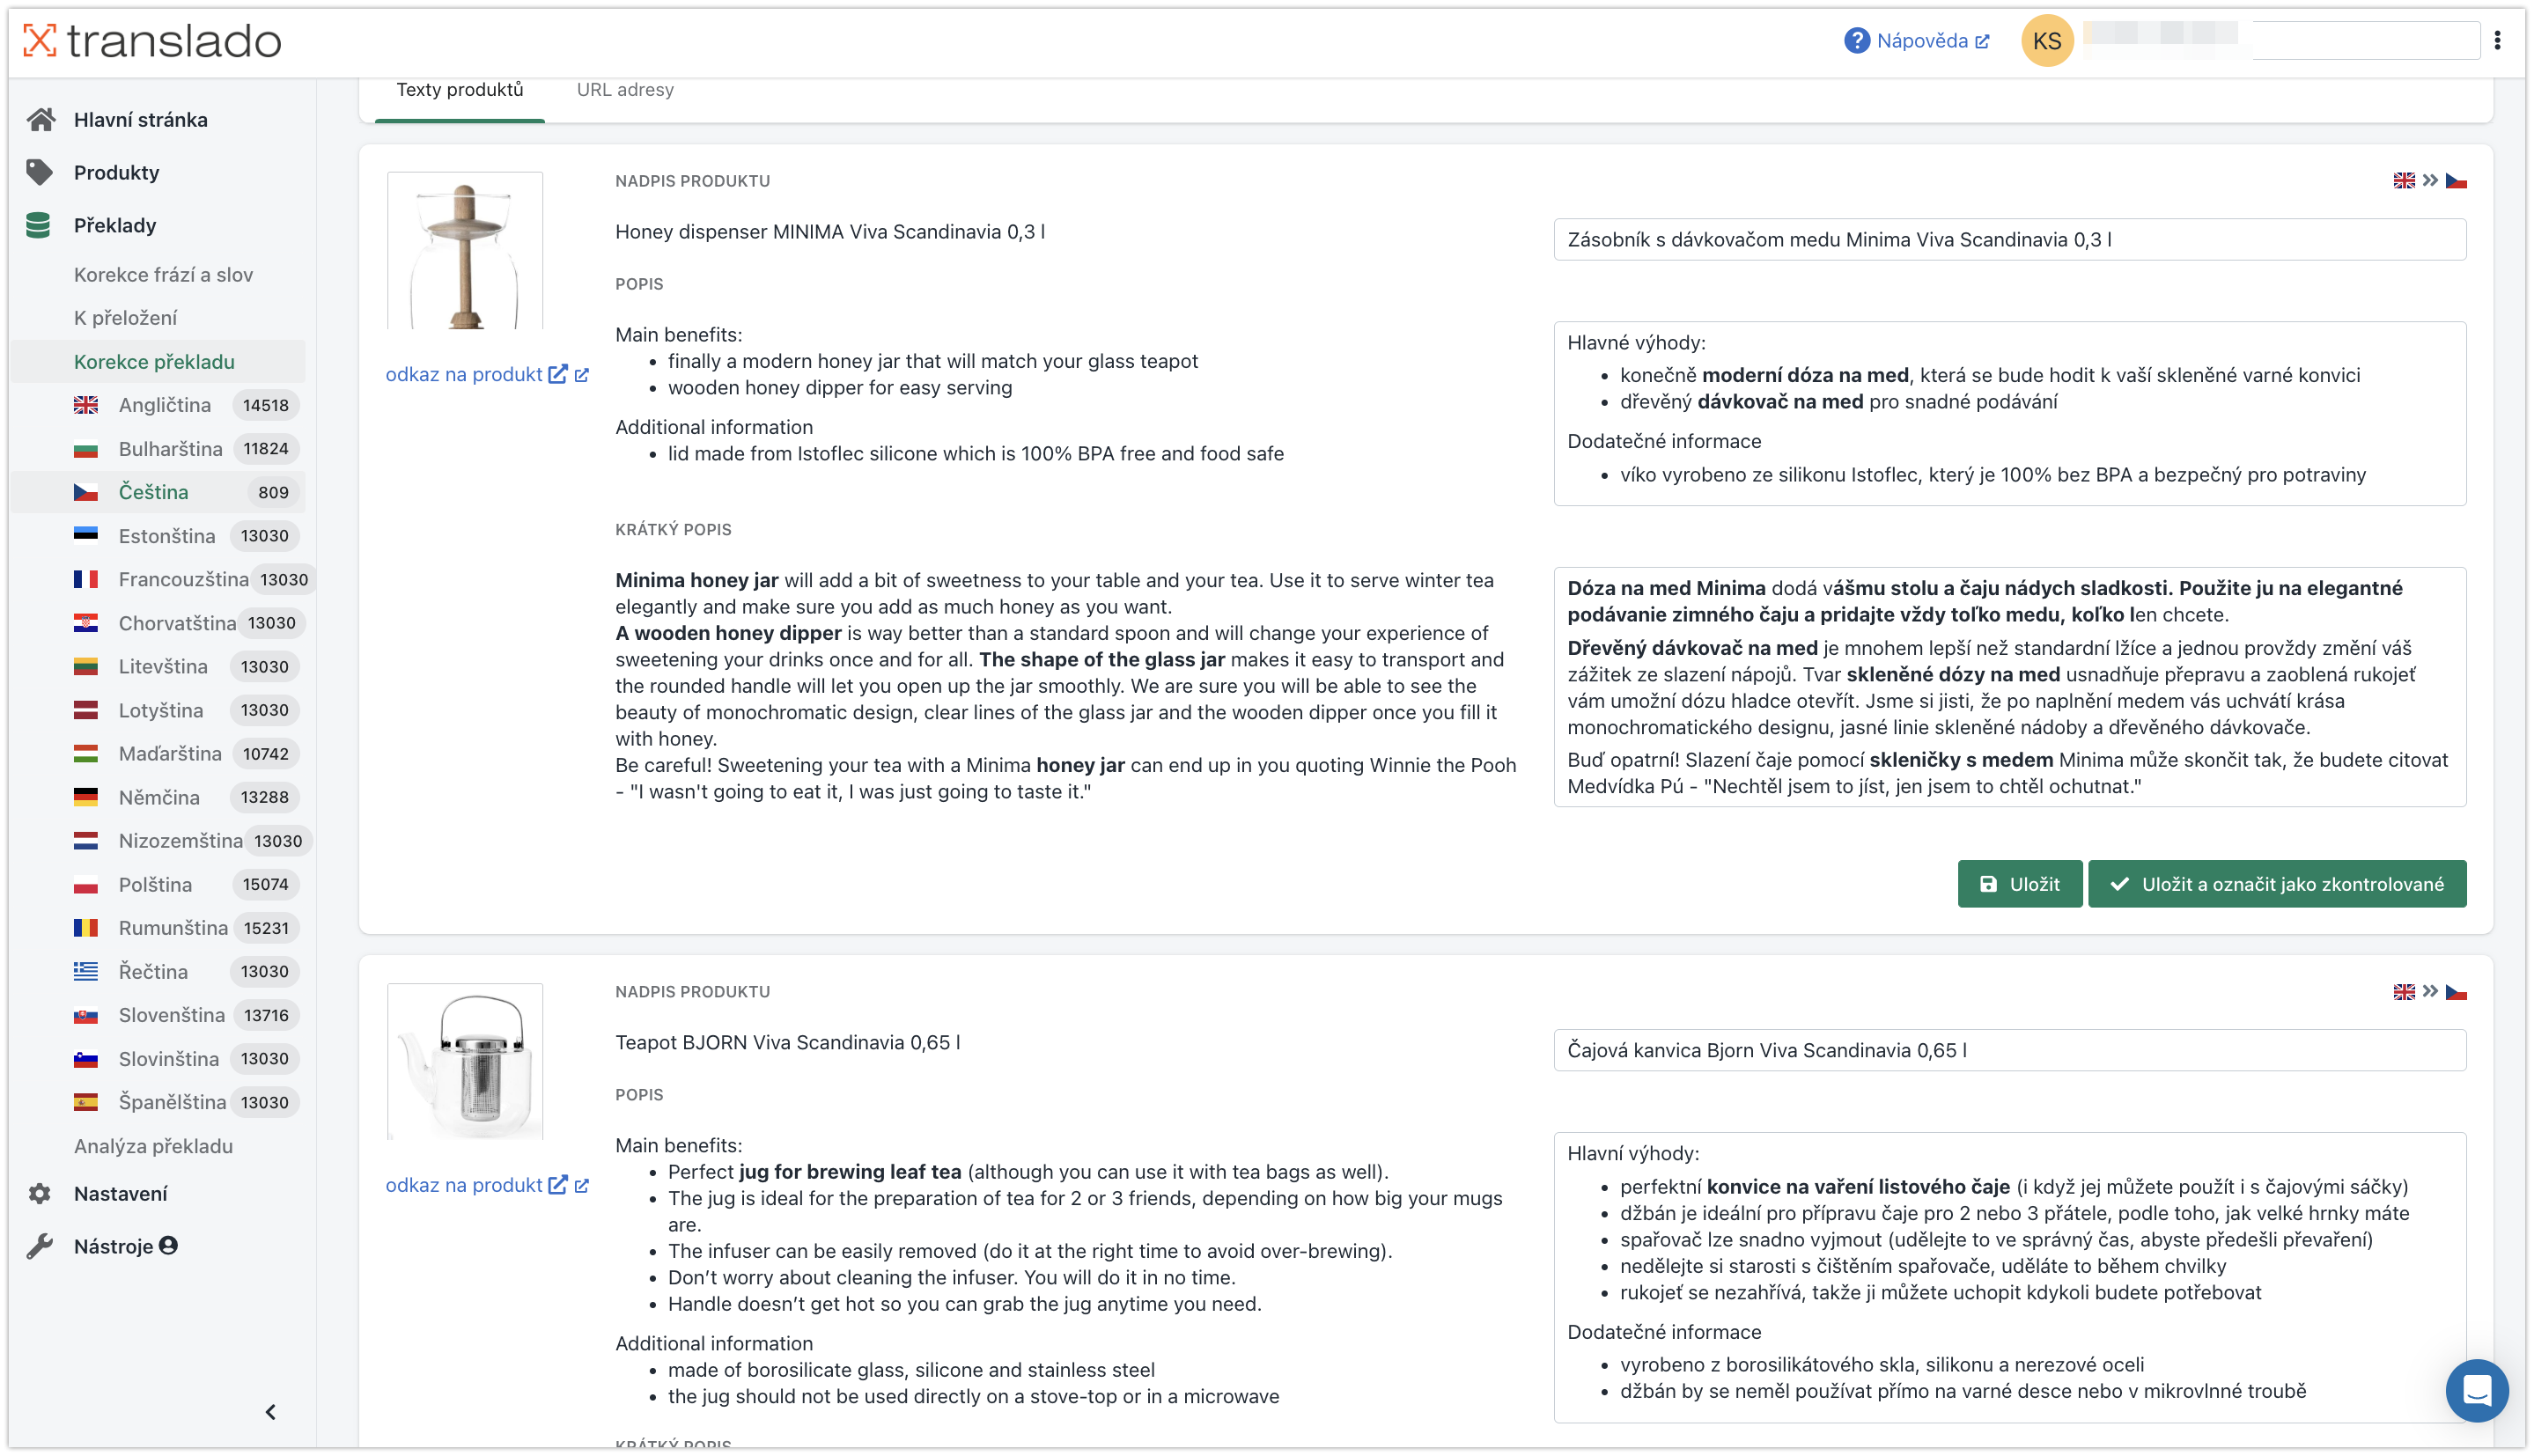The image size is (2534, 1456).
Task: Click the account name field in header
Action: (x=2283, y=41)
